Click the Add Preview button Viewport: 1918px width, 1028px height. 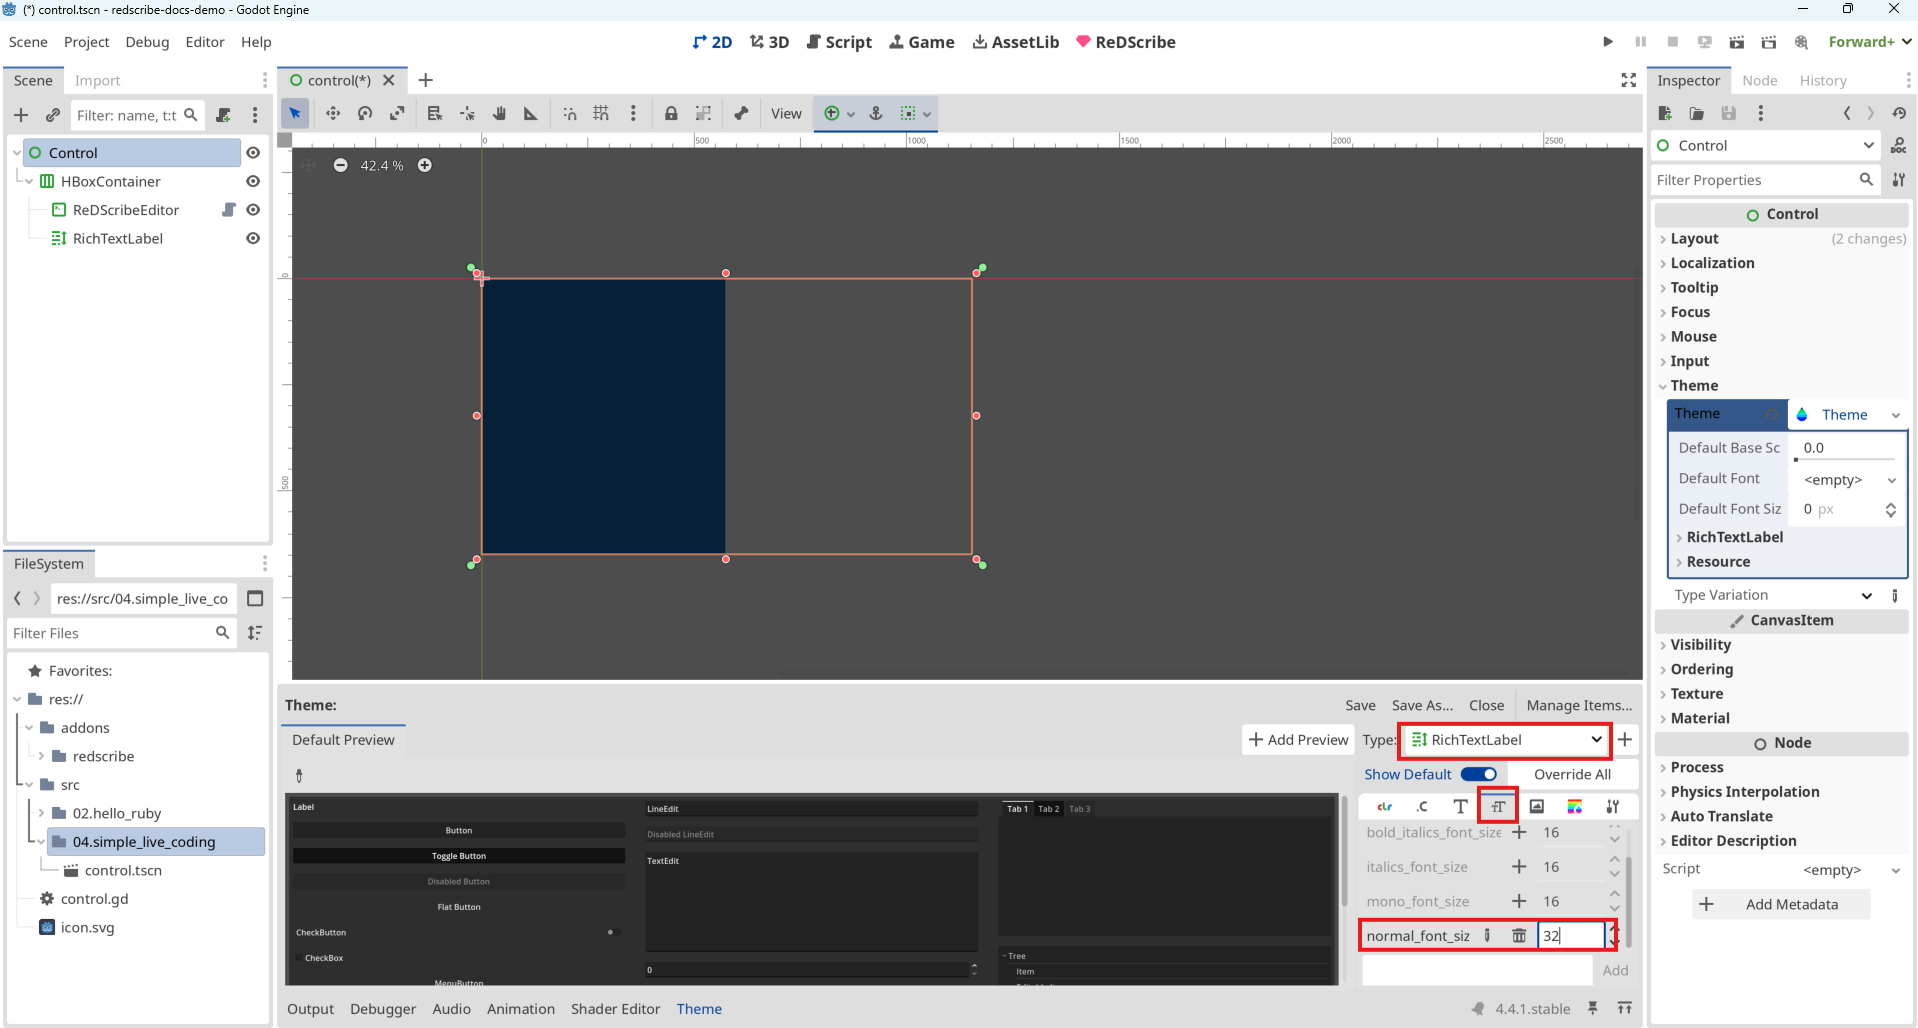pos(1298,740)
